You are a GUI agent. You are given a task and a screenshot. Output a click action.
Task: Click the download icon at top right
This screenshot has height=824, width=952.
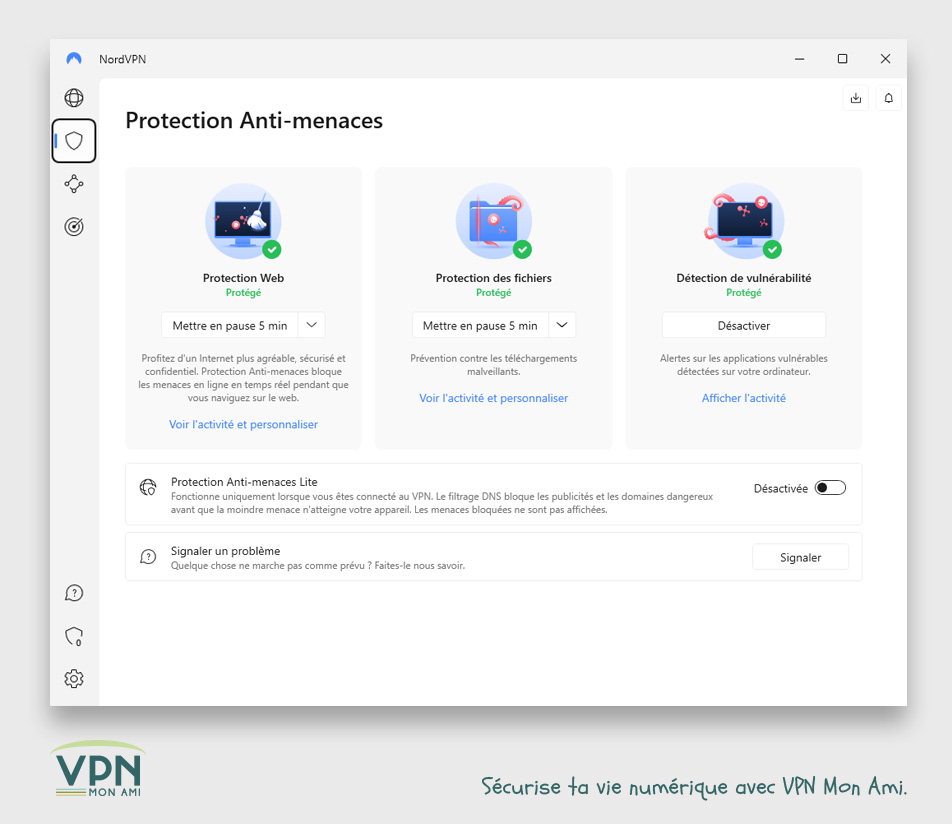855,98
